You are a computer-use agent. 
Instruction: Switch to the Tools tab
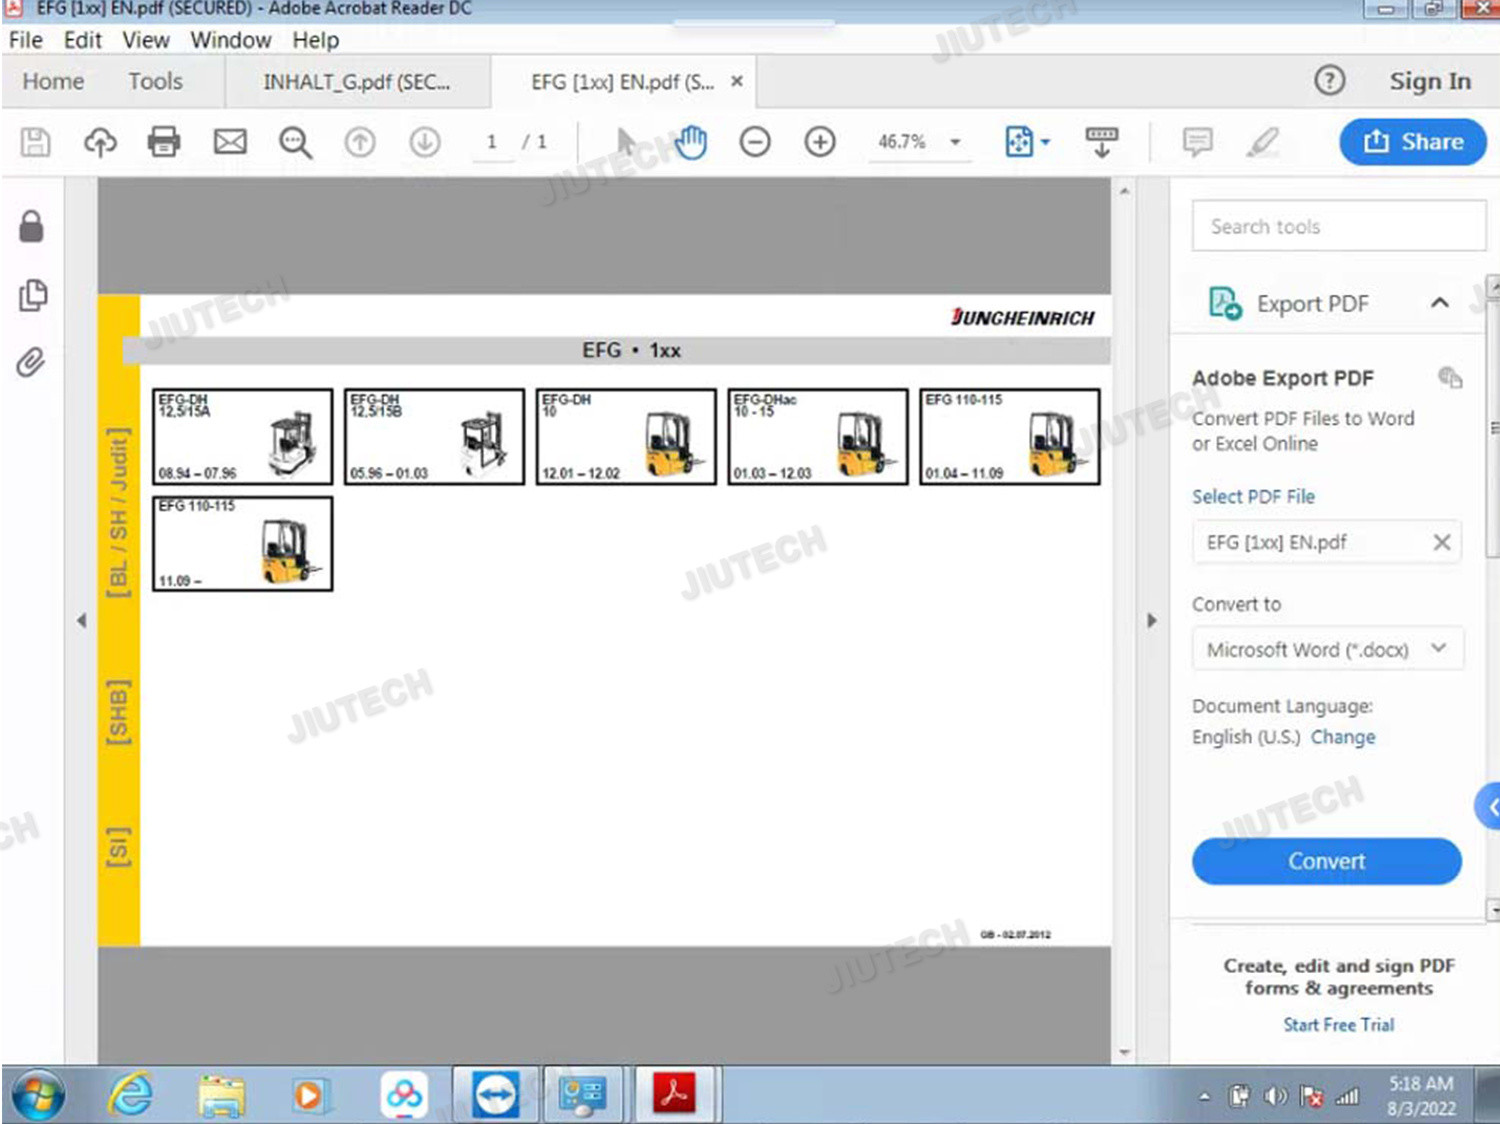pyautogui.click(x=155, y=81)
